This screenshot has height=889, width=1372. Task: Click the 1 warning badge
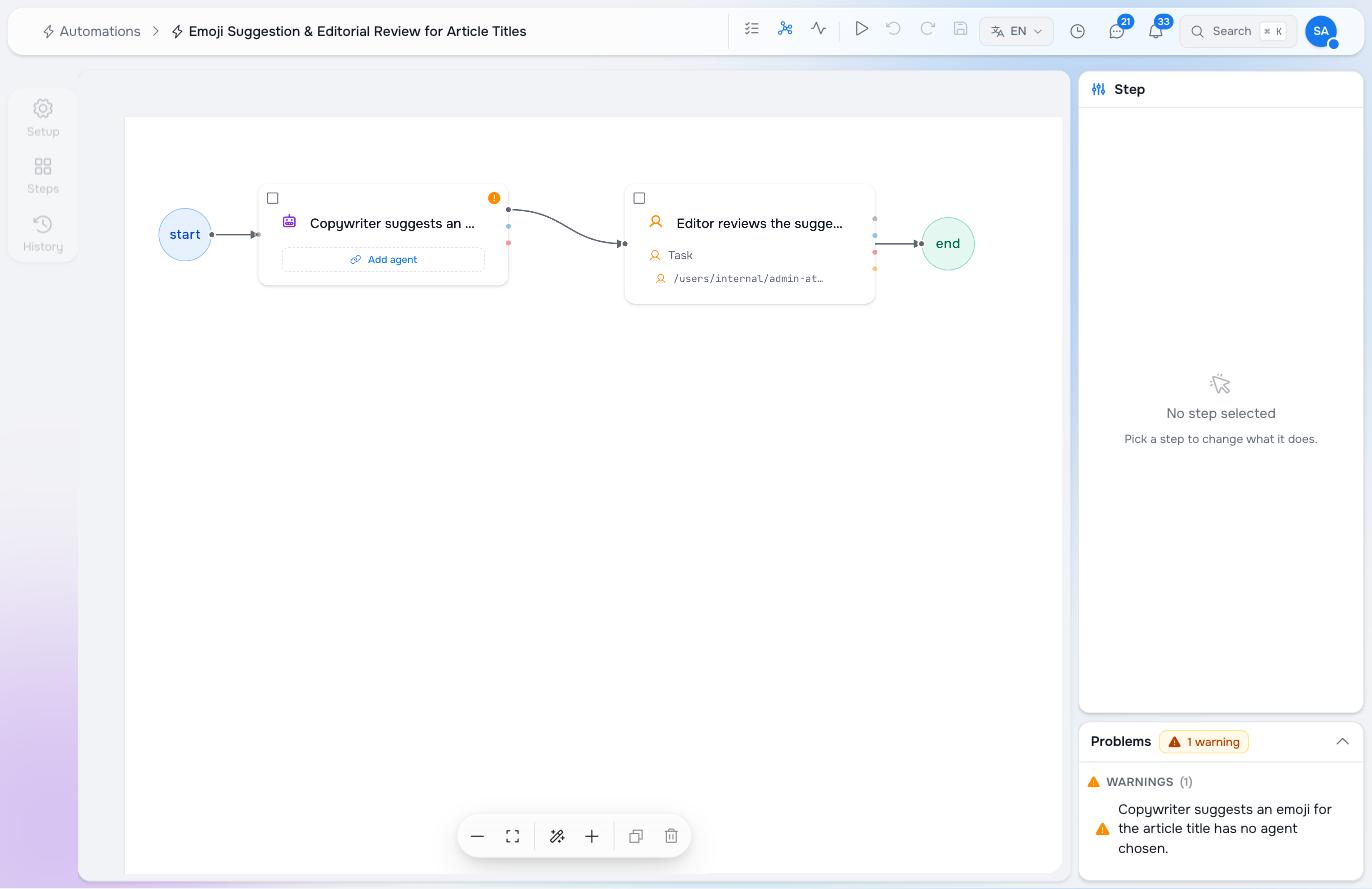pos(1204,742)
